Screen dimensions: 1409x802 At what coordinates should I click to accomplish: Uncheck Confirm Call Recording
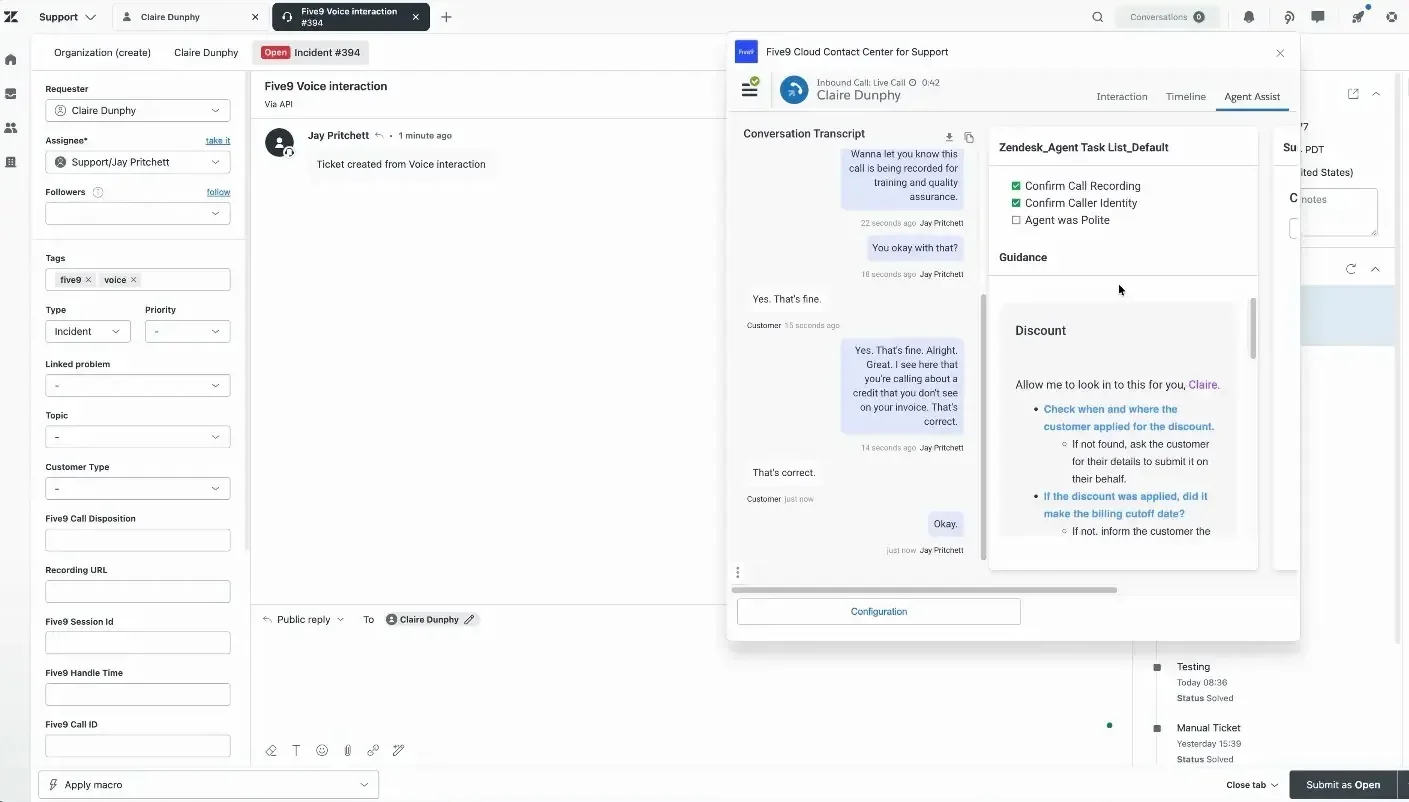point(1016,186)
